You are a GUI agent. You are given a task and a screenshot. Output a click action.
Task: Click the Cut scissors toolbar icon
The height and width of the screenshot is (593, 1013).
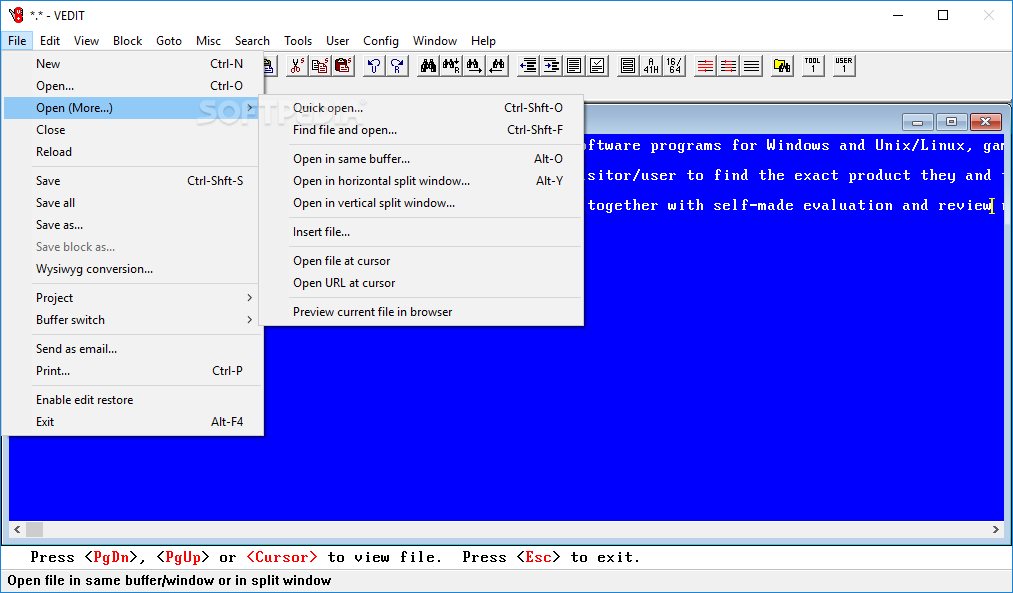click(x=297, y=65)
